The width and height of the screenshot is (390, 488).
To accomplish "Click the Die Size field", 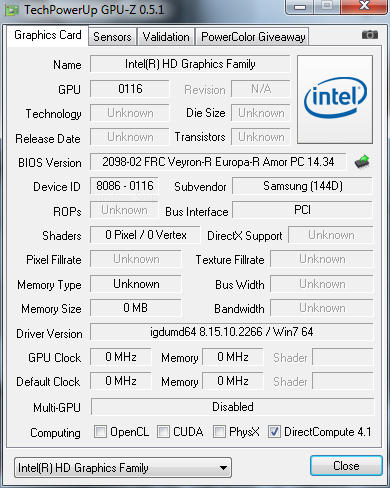I will 261,113.
